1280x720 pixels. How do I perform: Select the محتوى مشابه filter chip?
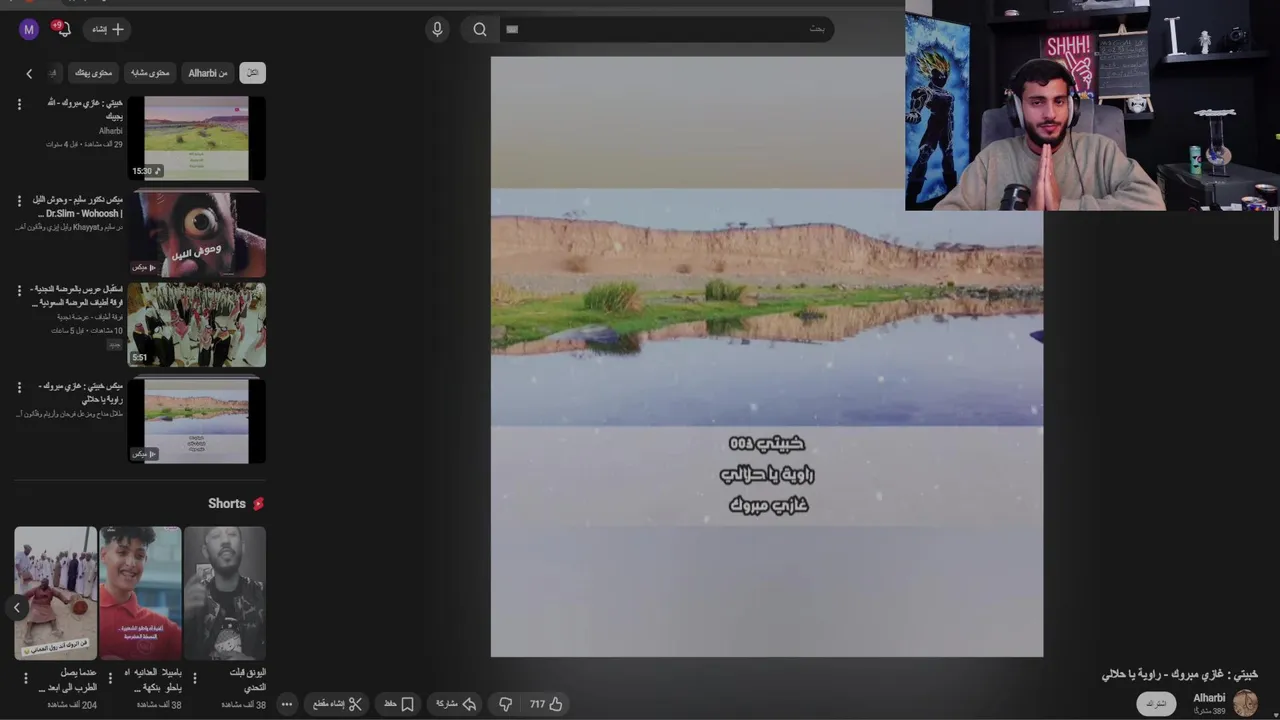150,73
